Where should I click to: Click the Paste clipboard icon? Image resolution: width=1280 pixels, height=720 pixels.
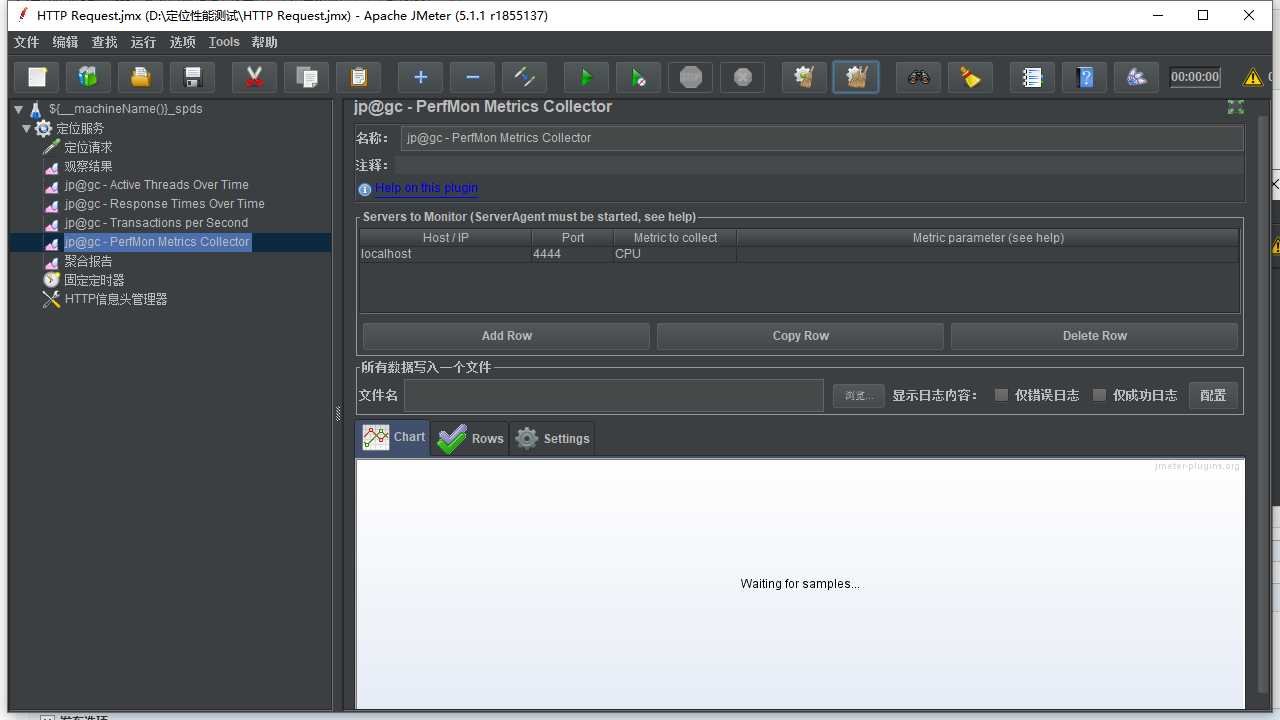(359, 77)
